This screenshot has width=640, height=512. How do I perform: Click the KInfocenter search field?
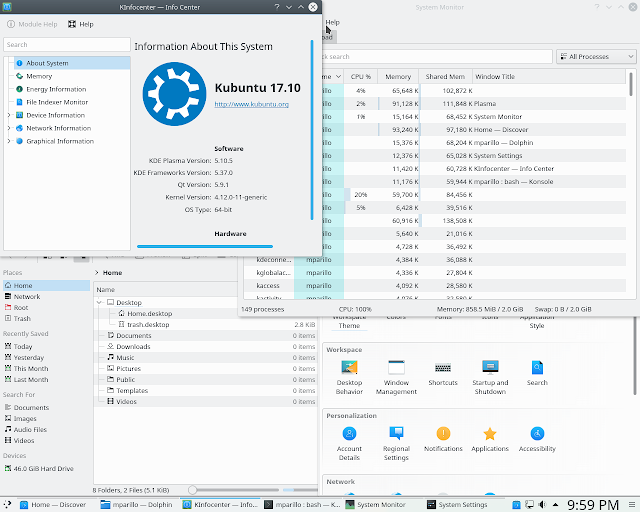67,45
